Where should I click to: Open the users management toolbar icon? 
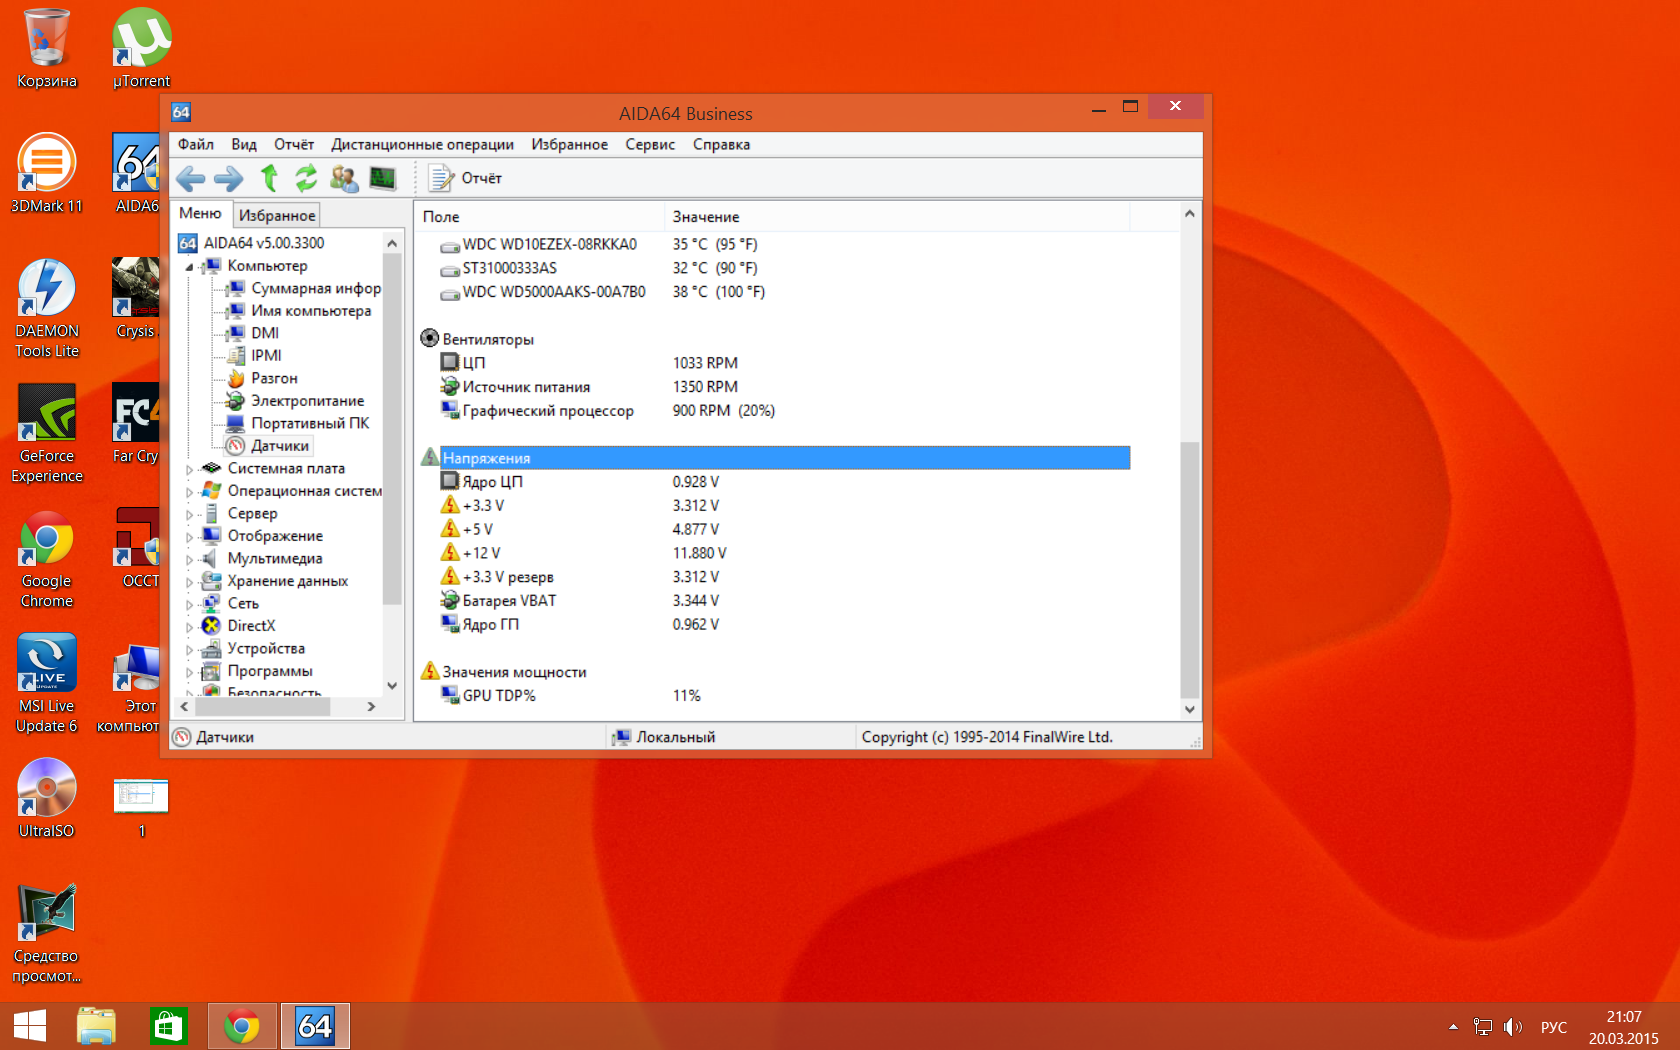(344, 178)
